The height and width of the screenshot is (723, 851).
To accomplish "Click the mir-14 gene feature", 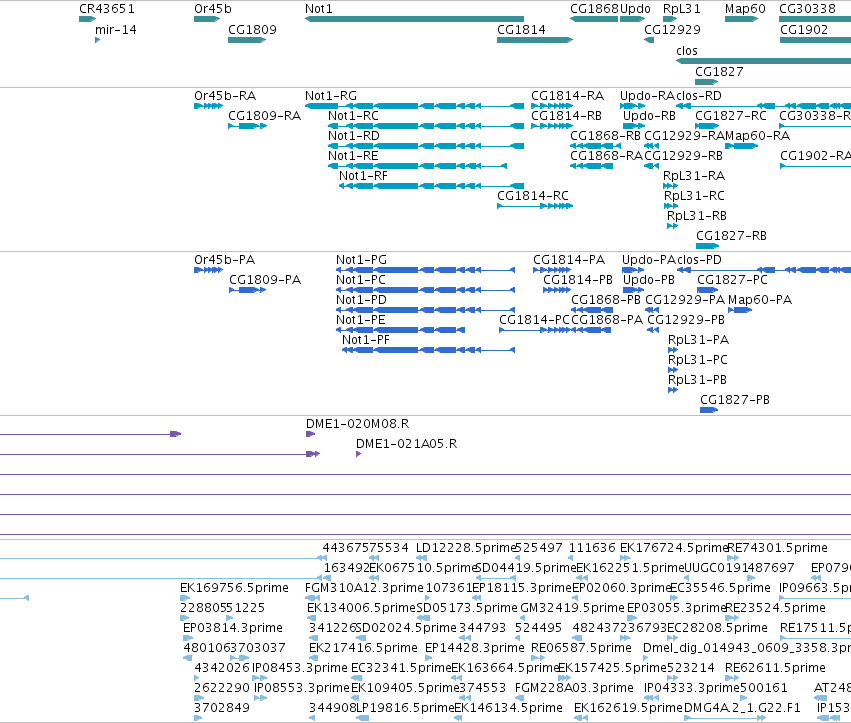I will click(97, 40).
